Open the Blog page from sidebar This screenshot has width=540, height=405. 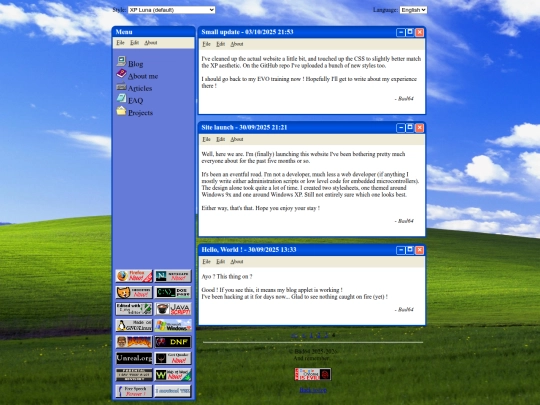coord(135,64)
